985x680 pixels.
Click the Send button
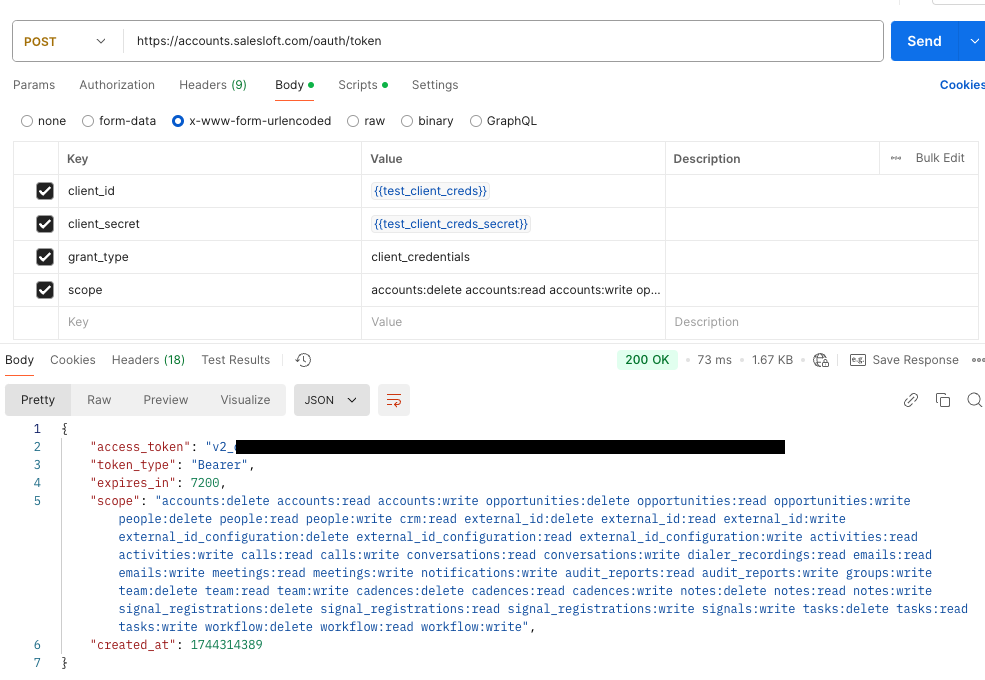(924, 41)
